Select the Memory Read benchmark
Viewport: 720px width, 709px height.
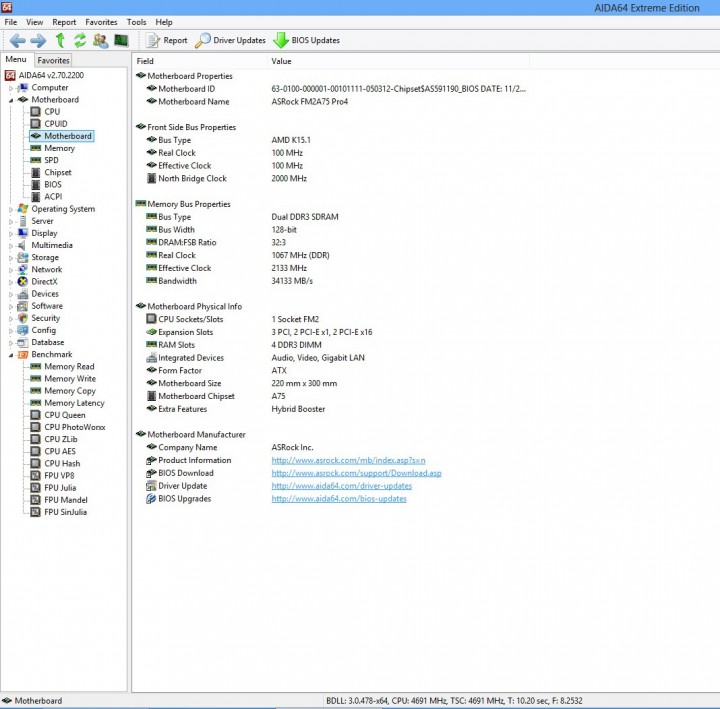[x=69, y=366]
